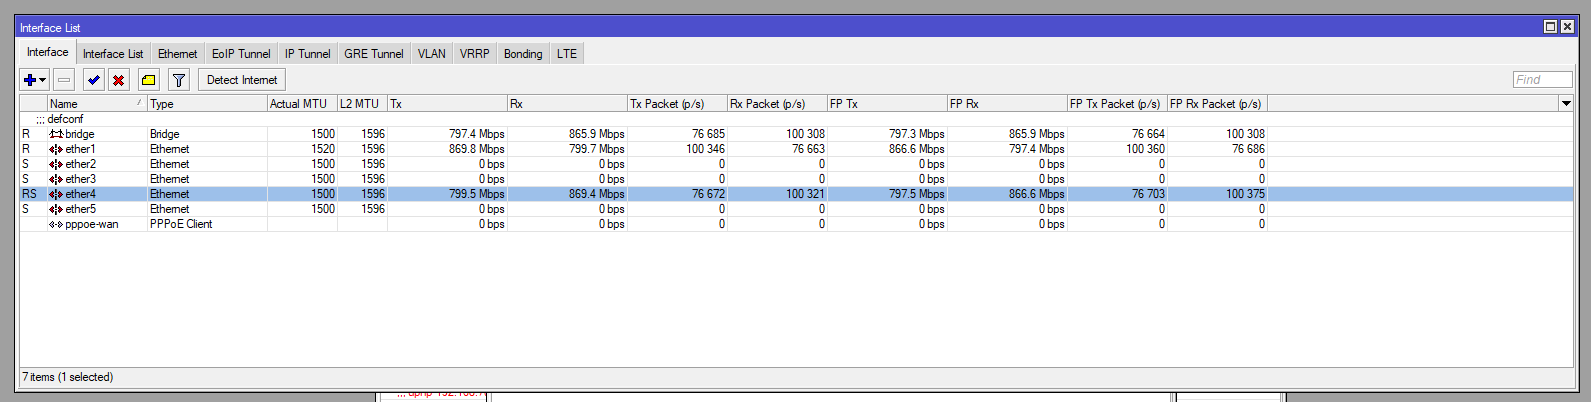Image resolution: width=1591 pixels, height=402 pixels.
Task: Click the 869.8 Mbps Tx value
Action: click(x=477, y=149)
